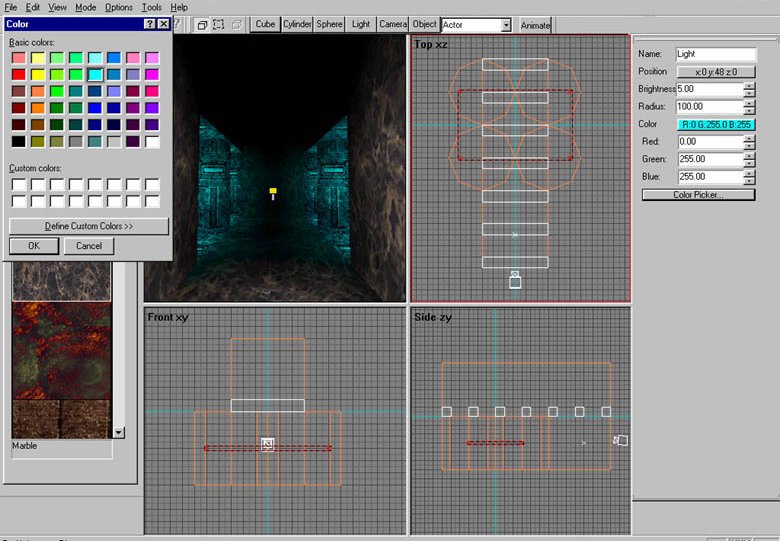Click the Side zy viewport label

(x=433, y=317)
